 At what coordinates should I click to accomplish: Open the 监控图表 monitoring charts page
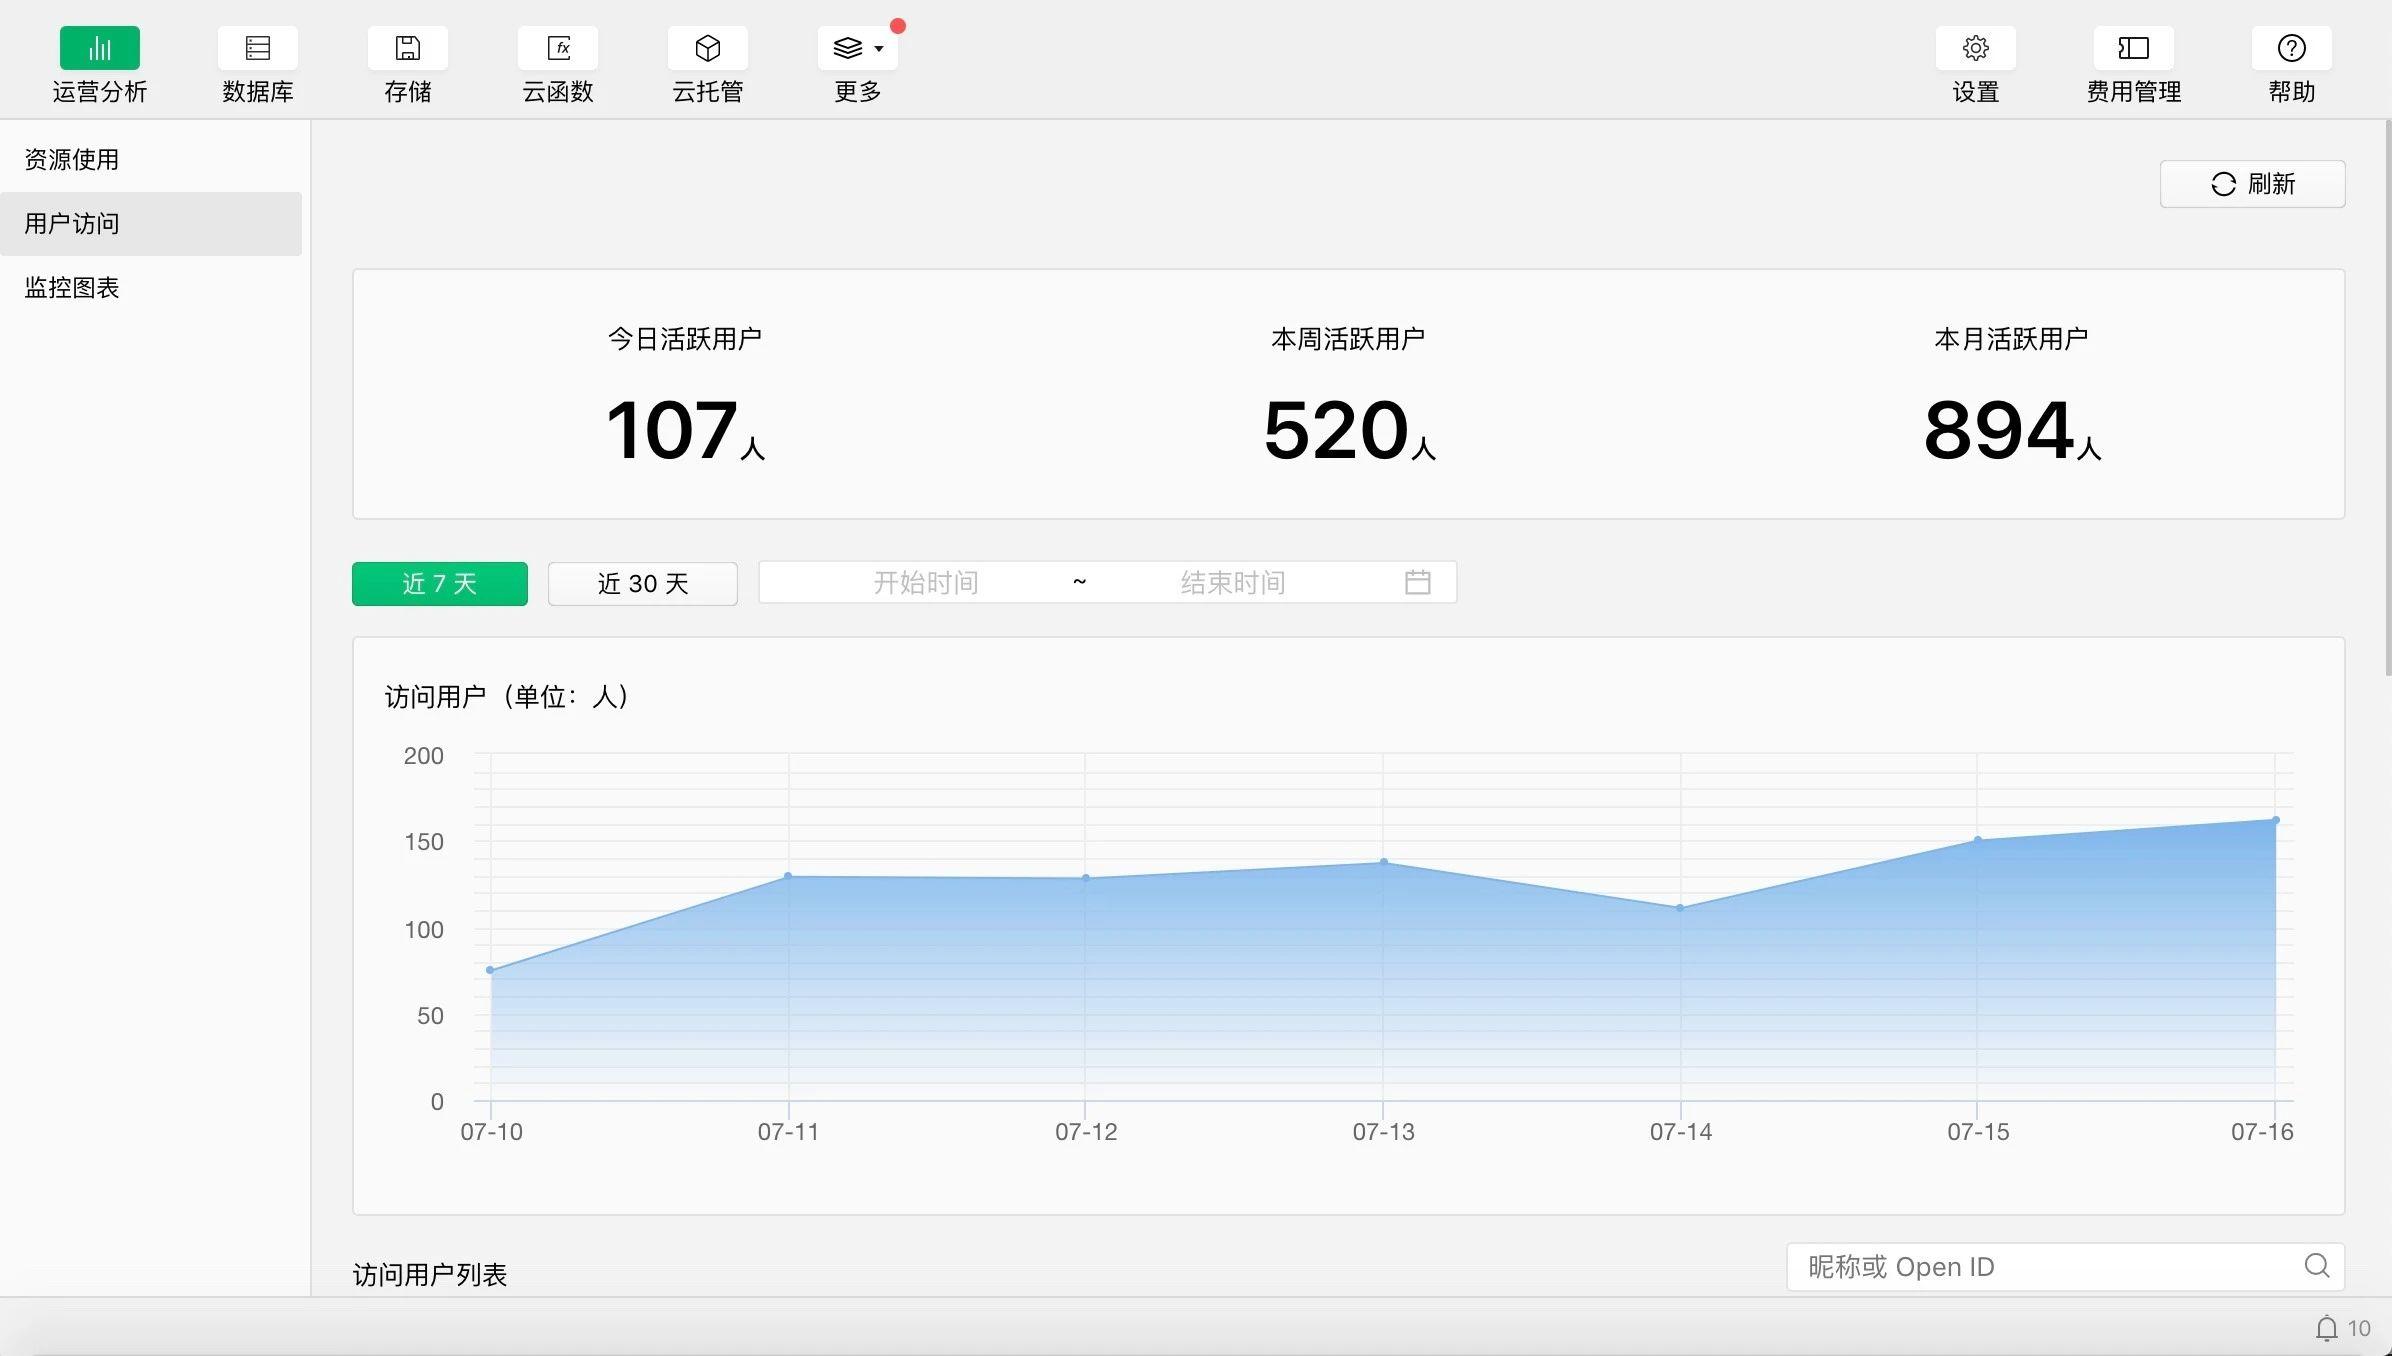(x=71, y=288)
